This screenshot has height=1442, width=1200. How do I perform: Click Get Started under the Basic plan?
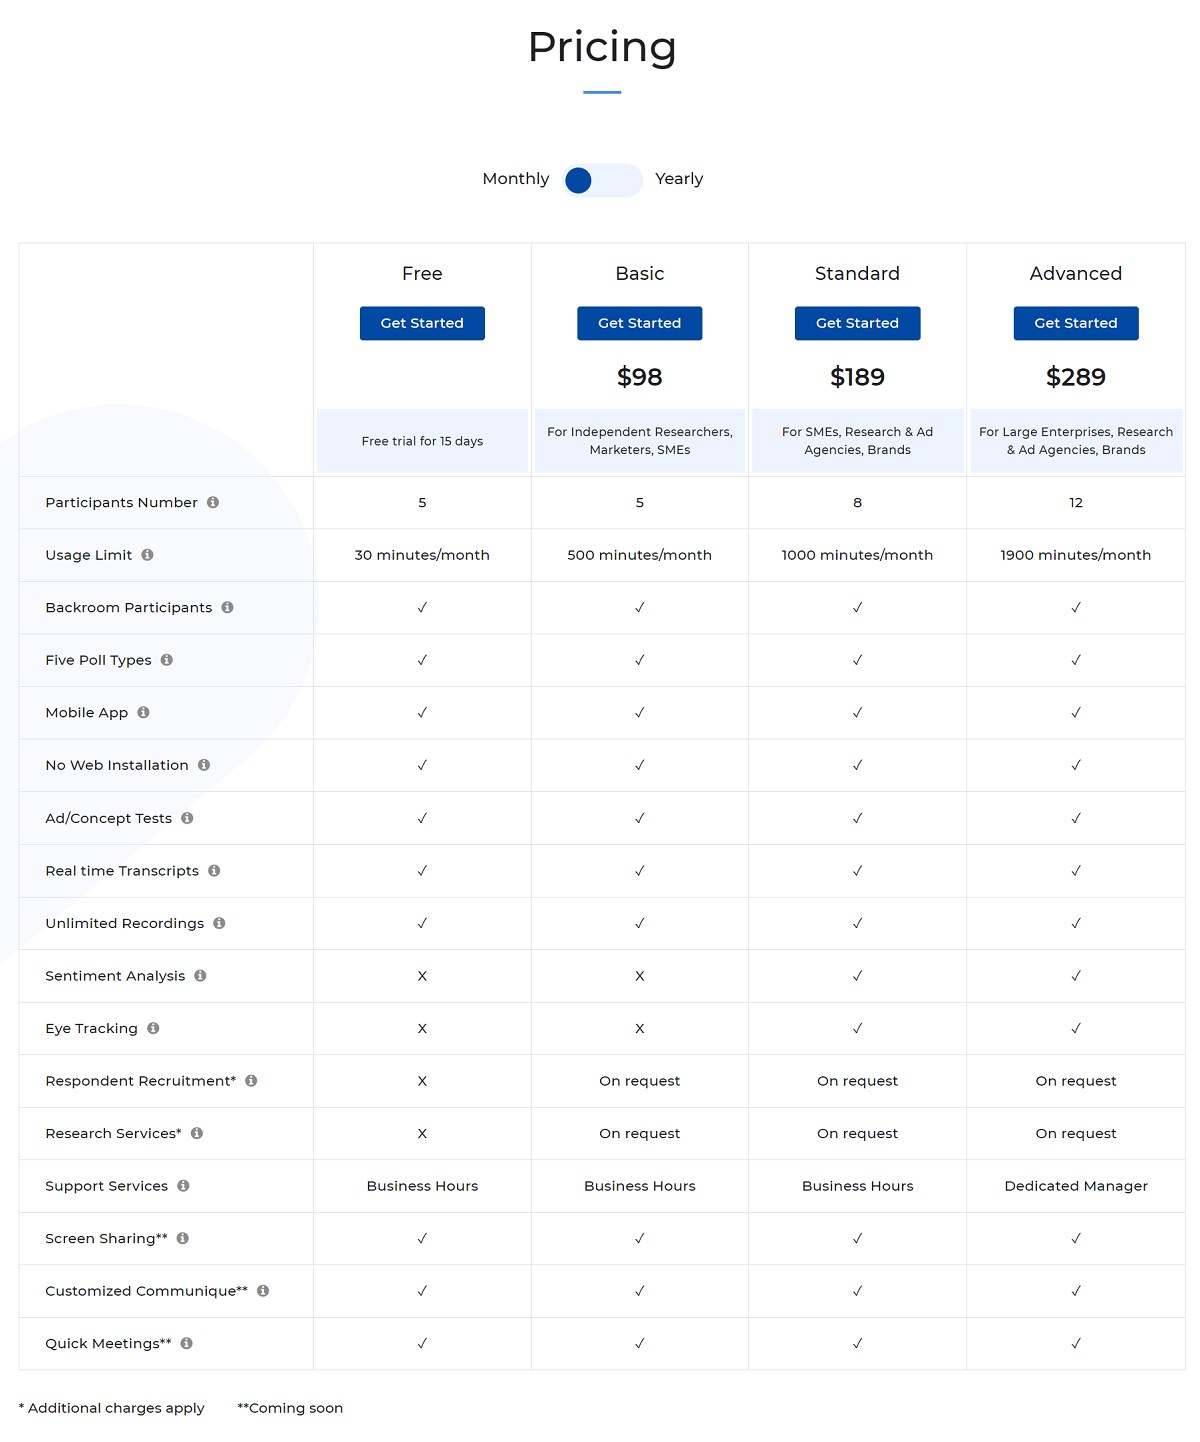639,323
